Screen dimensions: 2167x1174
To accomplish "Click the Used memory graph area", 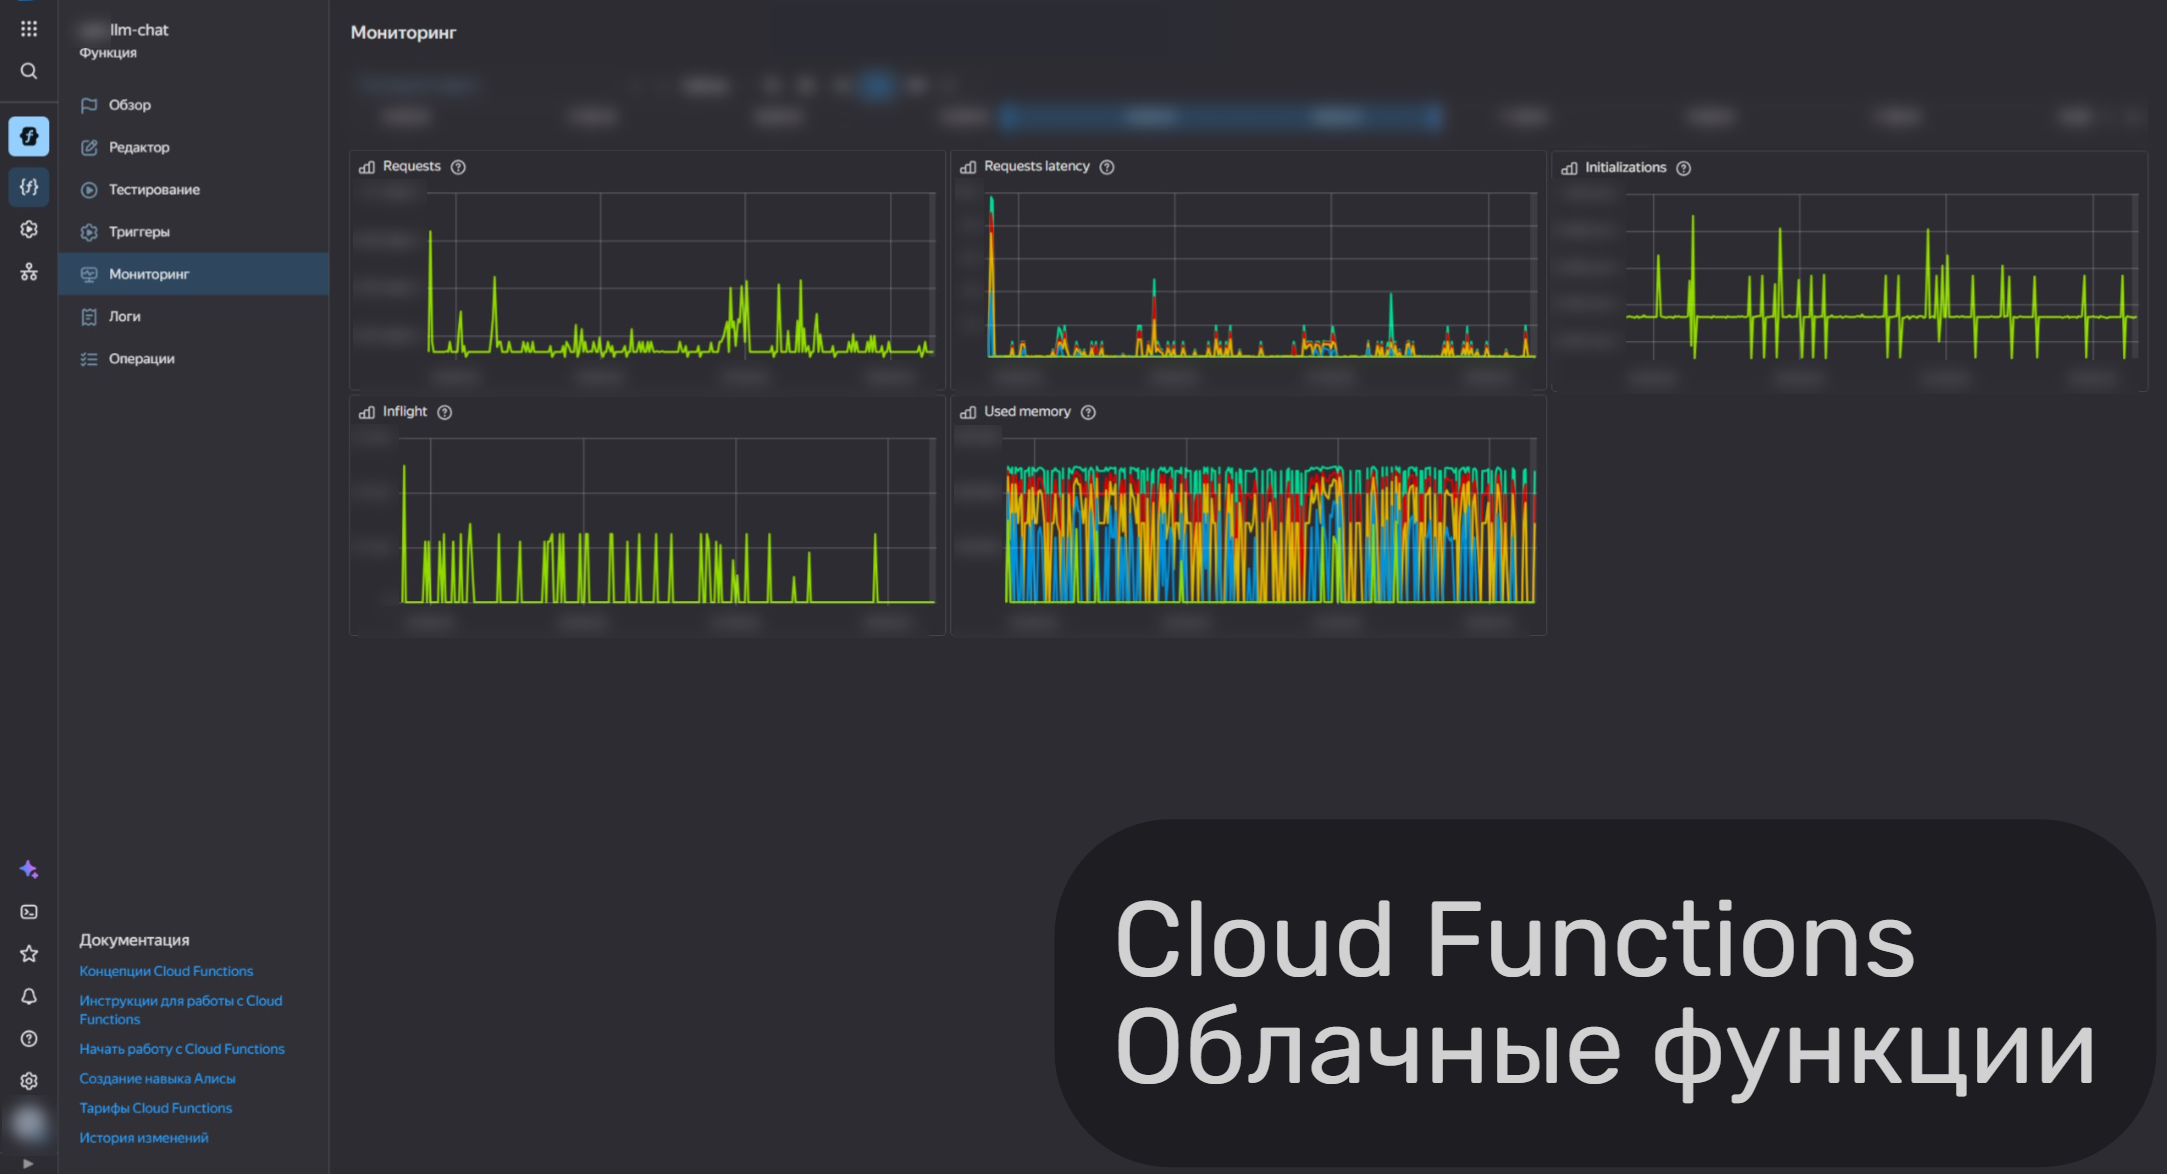I will 1270,520.
